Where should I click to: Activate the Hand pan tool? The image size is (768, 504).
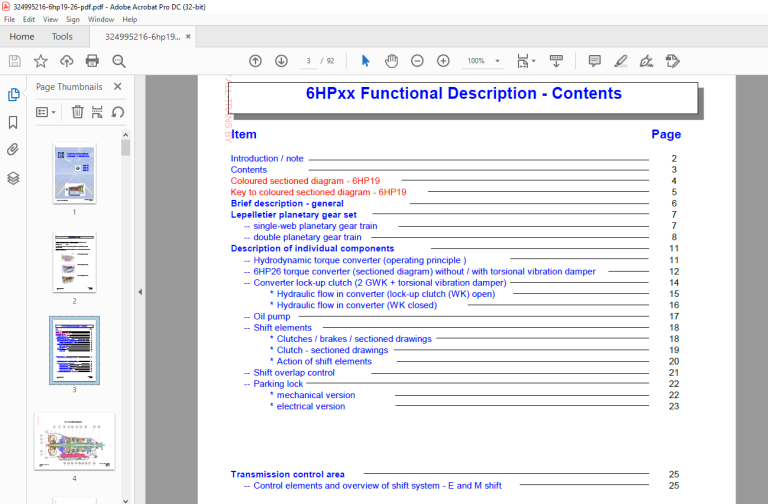[391, 61]
